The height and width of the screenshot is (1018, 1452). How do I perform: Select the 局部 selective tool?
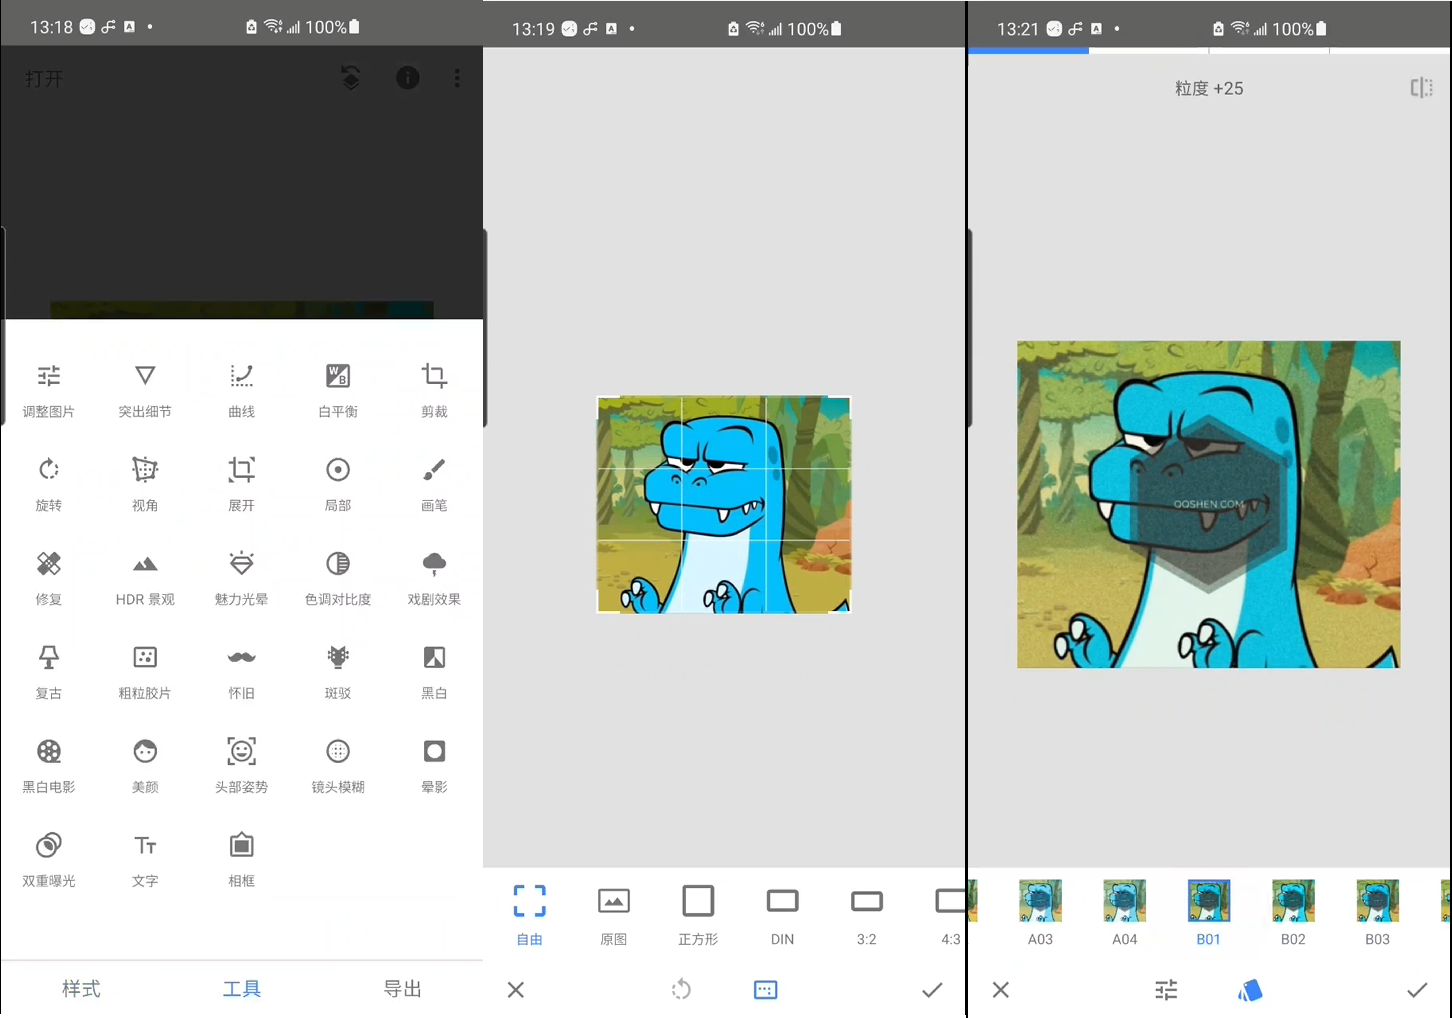[x=338, y=484]
